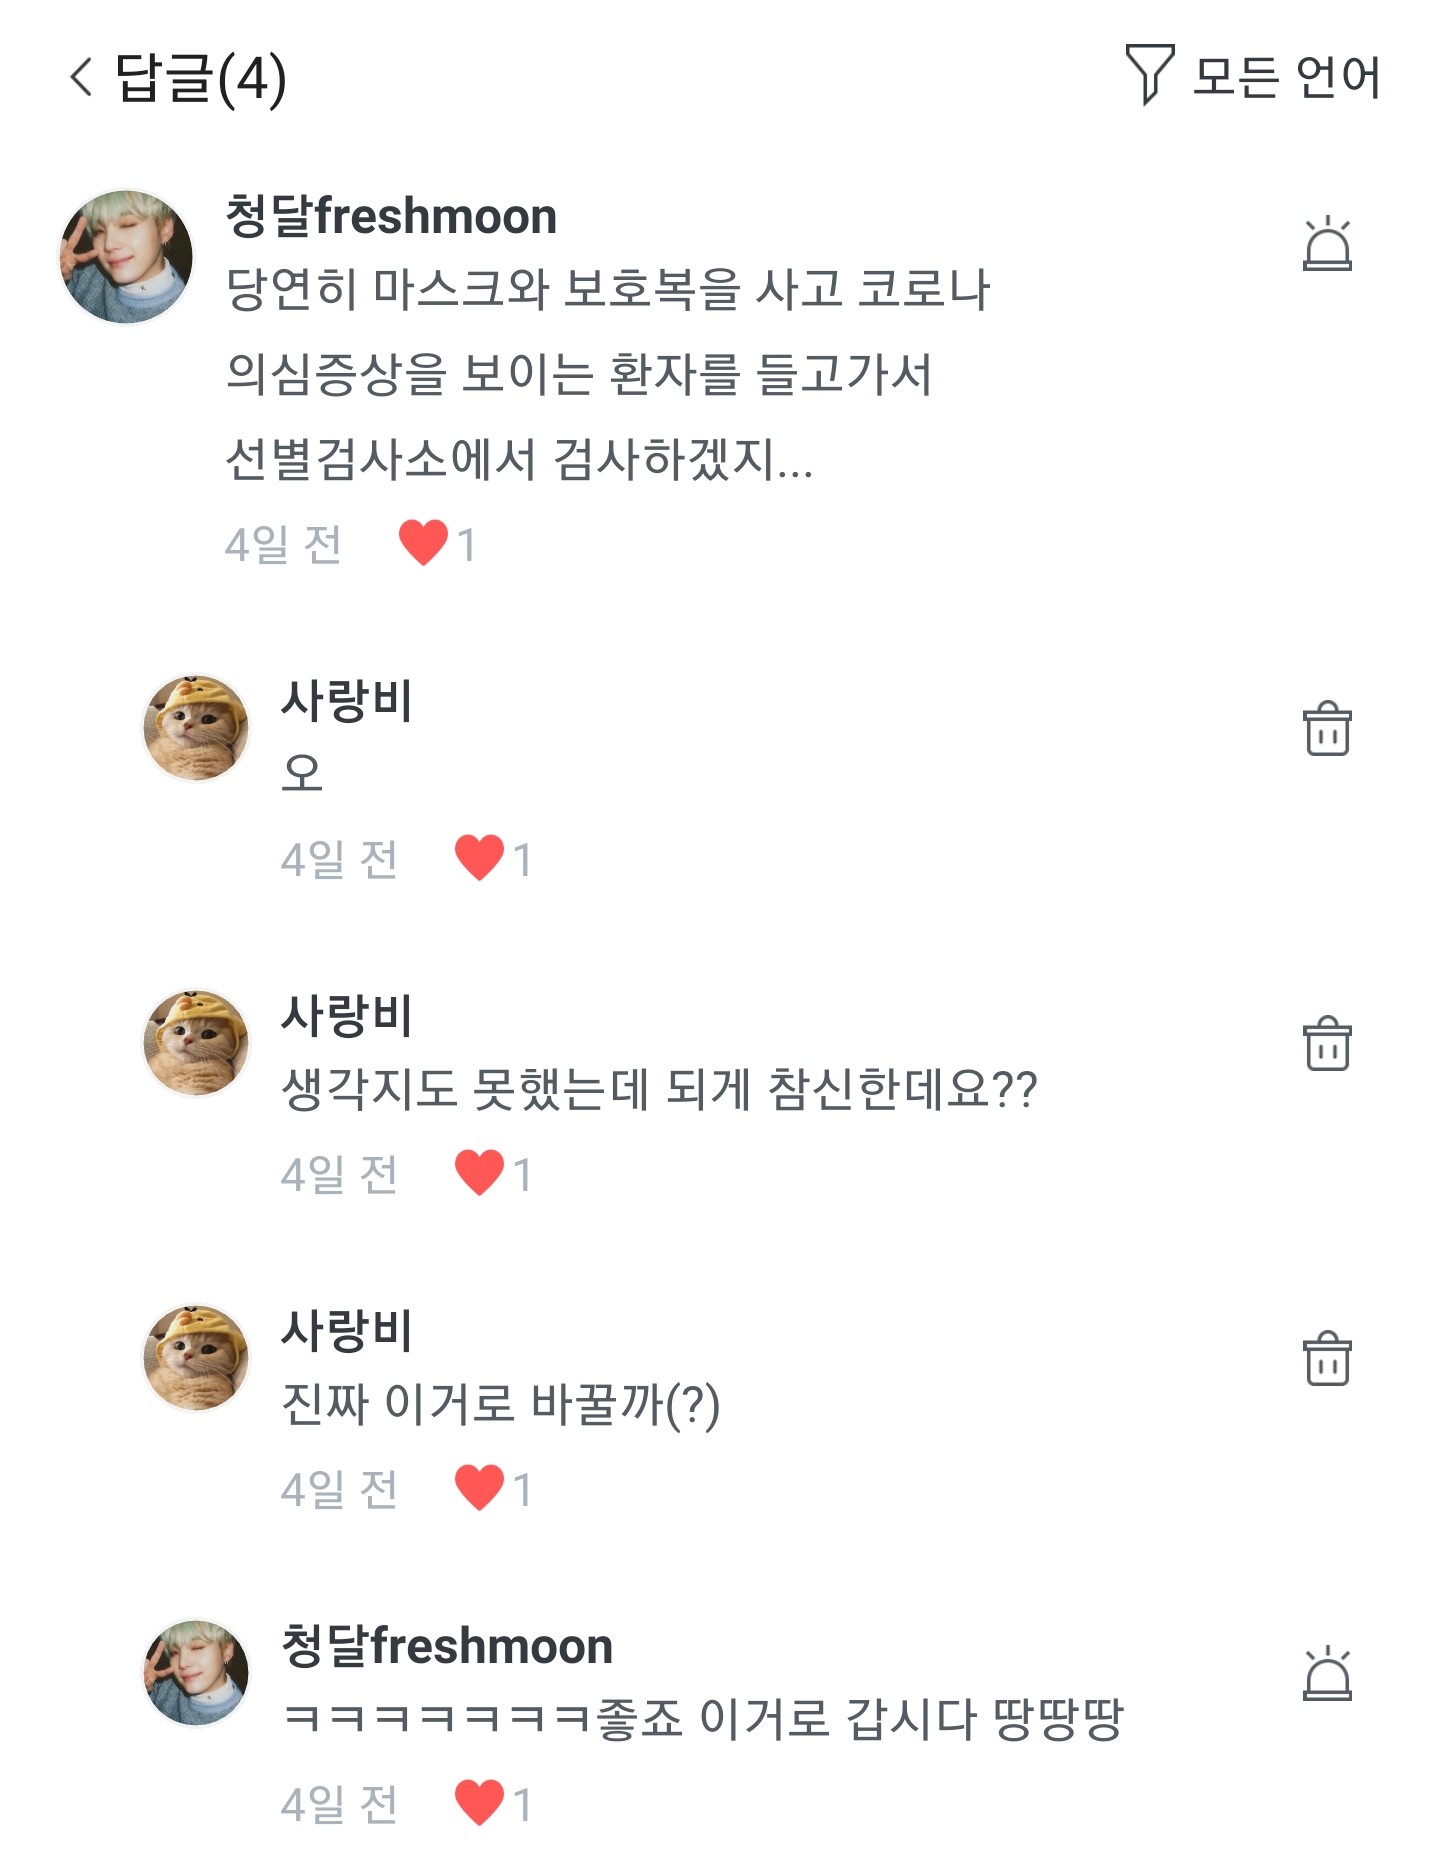Unlike the 생각지도 못했는데 reply

(479, 1173)
